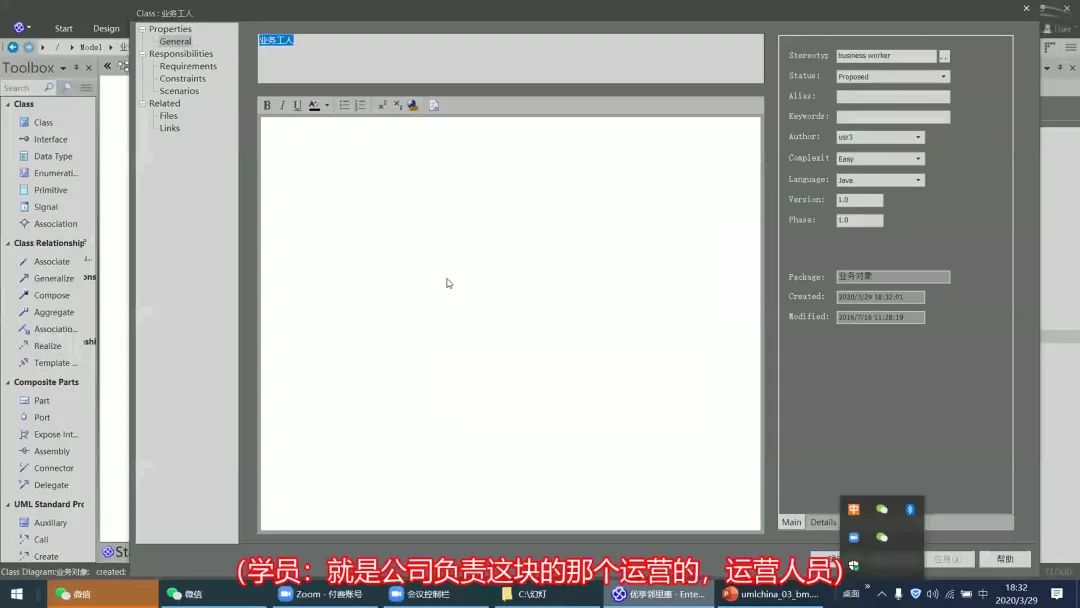Select the Association class tool in Toolbox

[x=55, y=224]
